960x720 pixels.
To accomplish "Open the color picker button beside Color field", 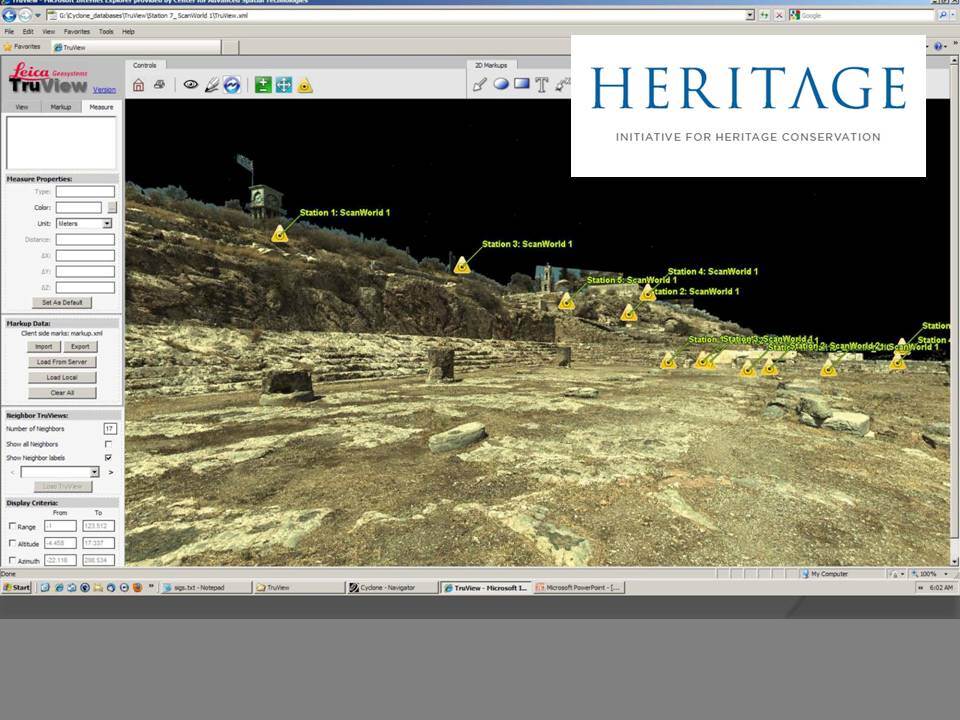I will point(112,208).
